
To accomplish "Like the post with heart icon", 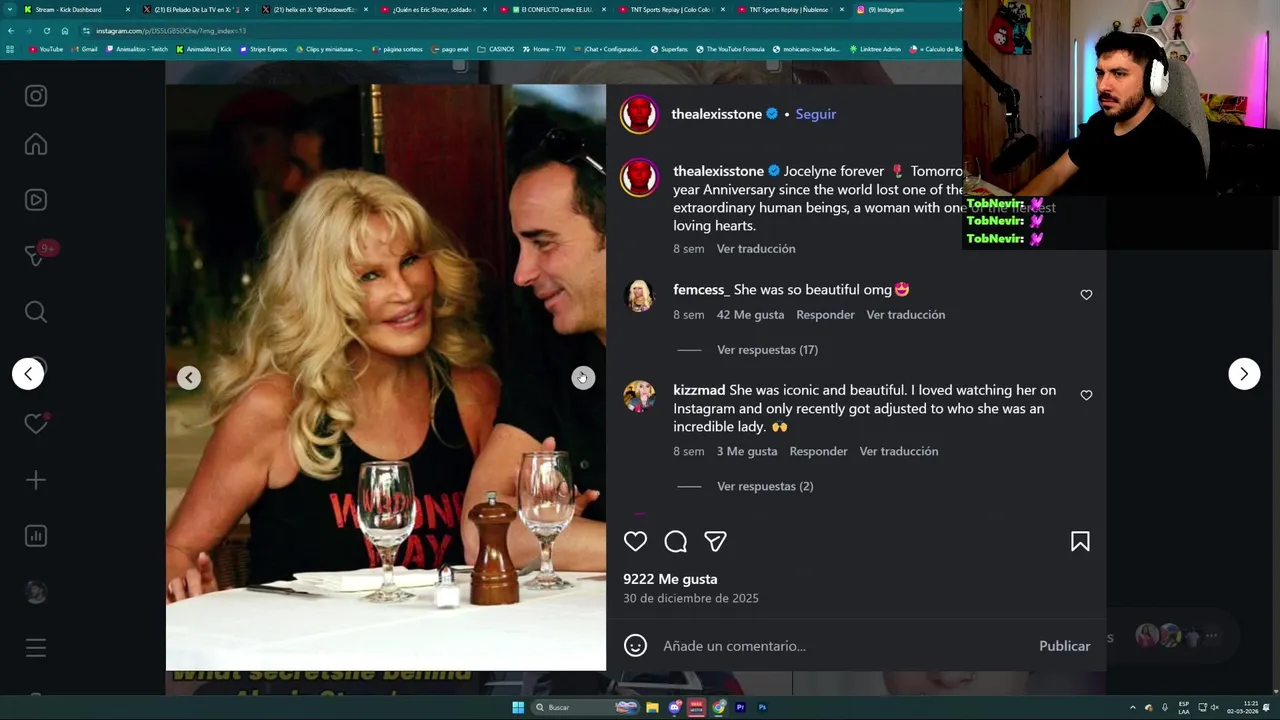I will point(635,541).
